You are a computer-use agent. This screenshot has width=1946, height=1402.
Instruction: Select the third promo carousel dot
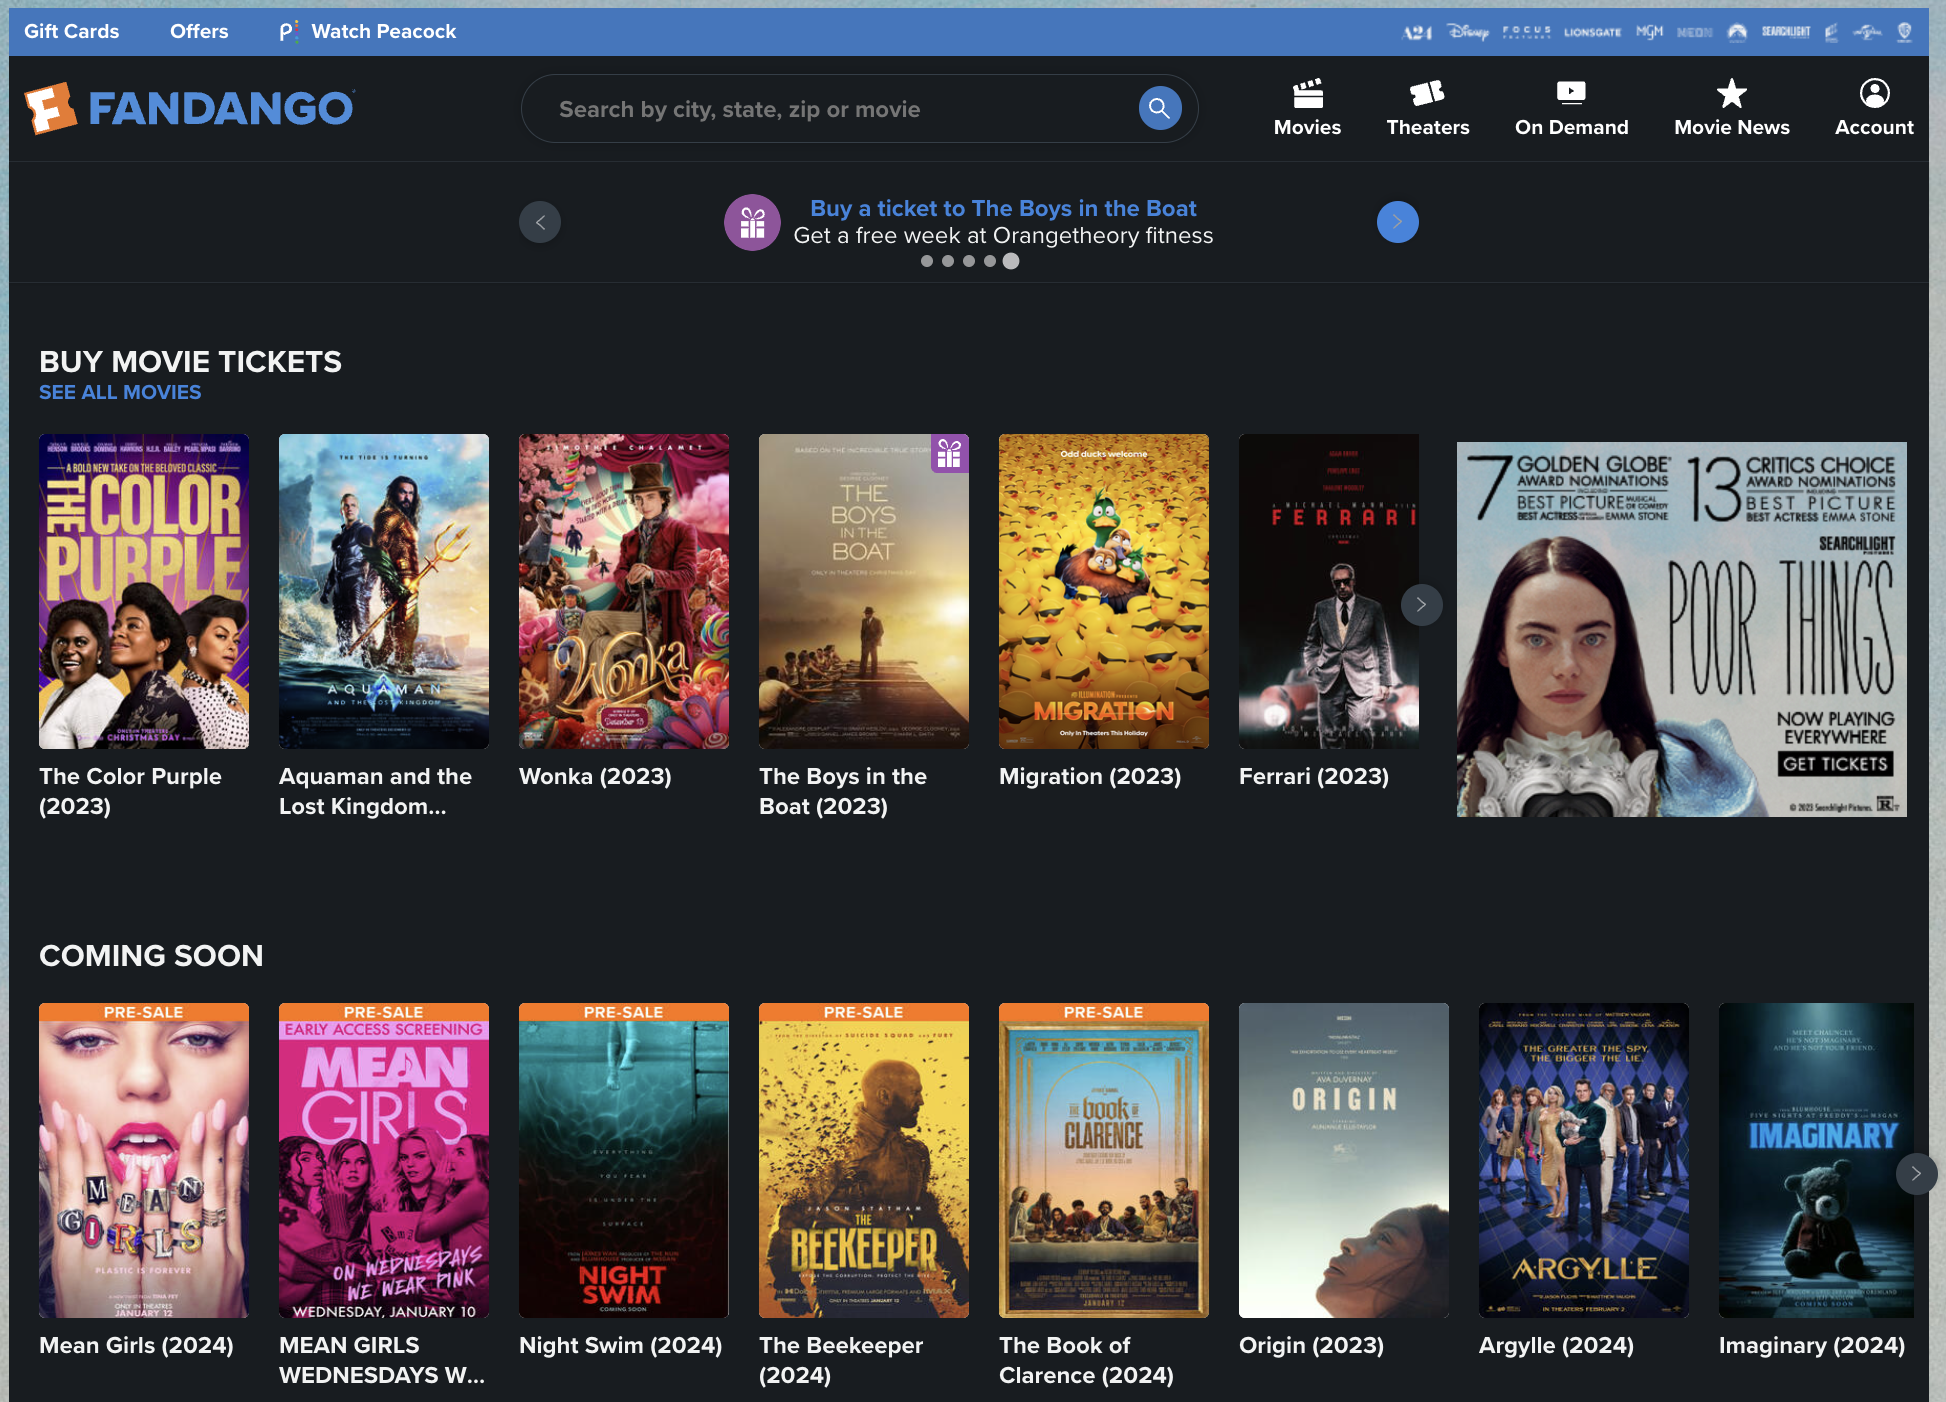coord(969,261)
